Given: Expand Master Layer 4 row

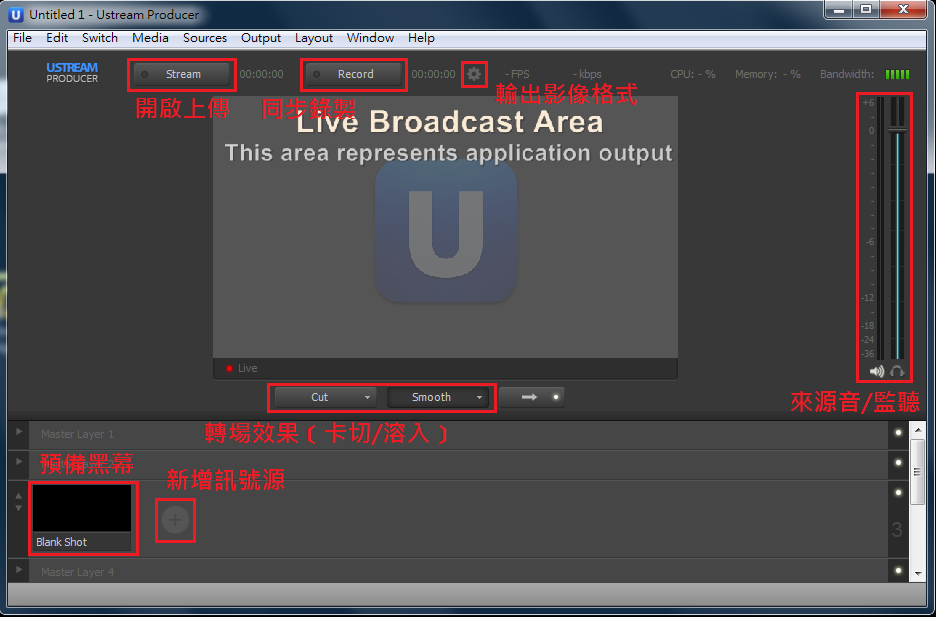Looking at the screenshot, I should 17,570.
